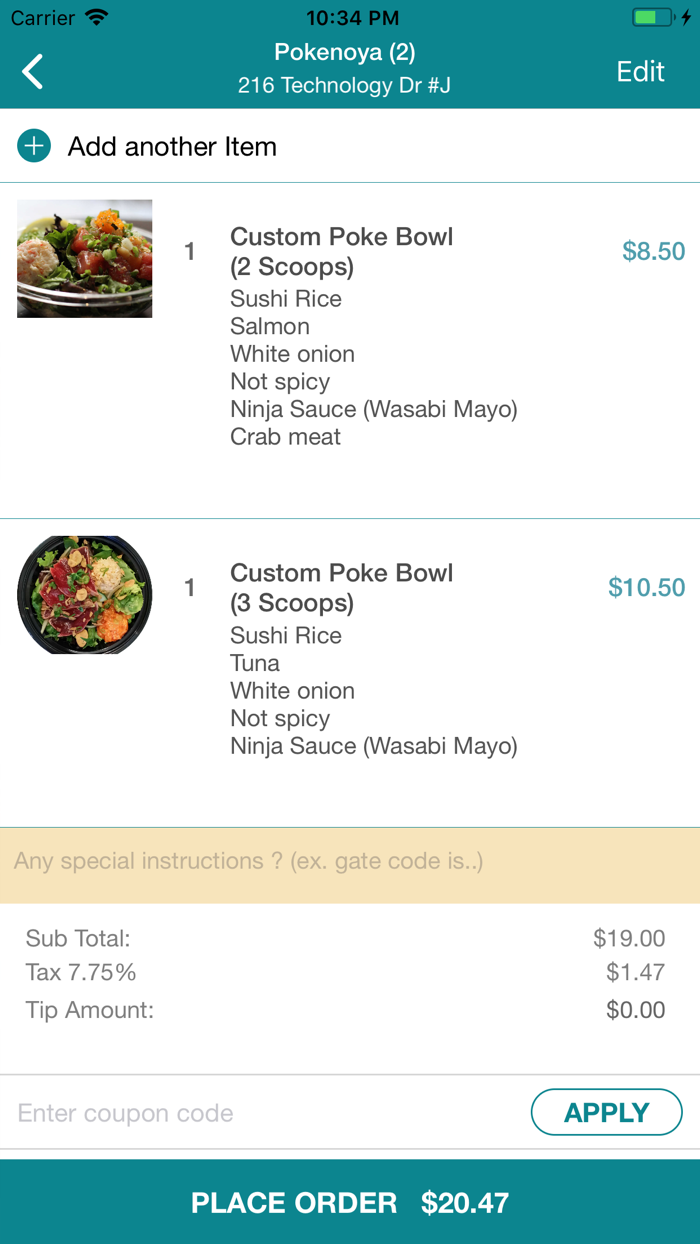Tap the $10.50 item price
This screenshot has width=700, height=1244.
[646, 588]
